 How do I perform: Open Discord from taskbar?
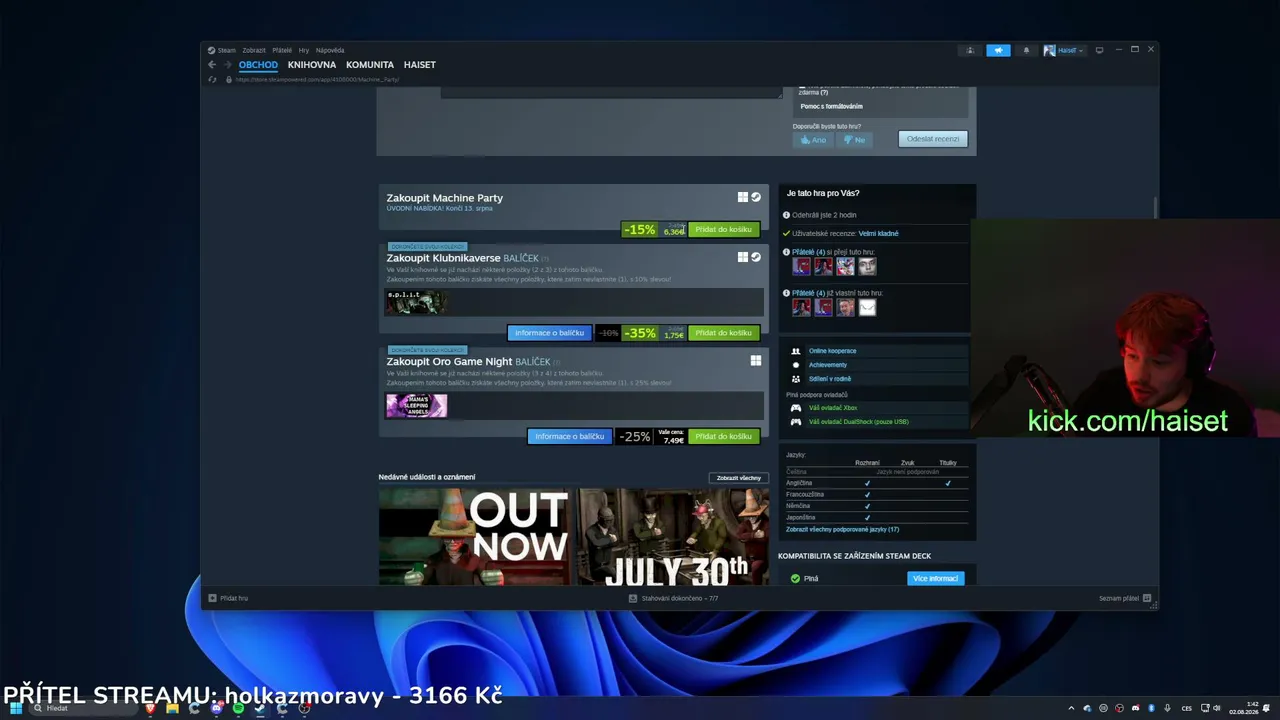(x=217, y=708)
